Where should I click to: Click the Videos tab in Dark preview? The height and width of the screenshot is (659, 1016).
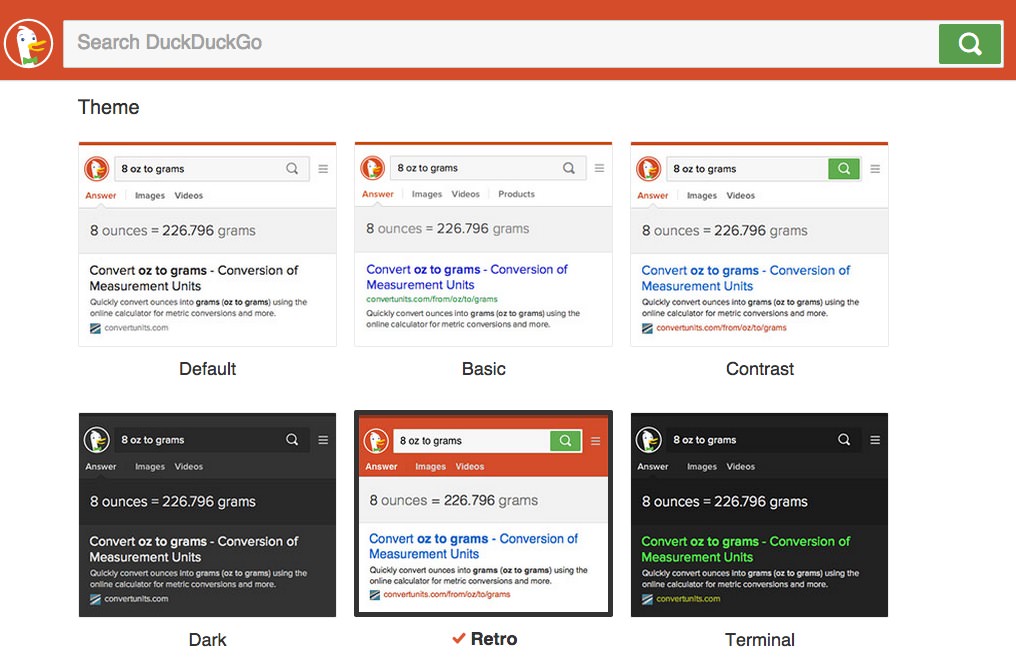point(189,466)
